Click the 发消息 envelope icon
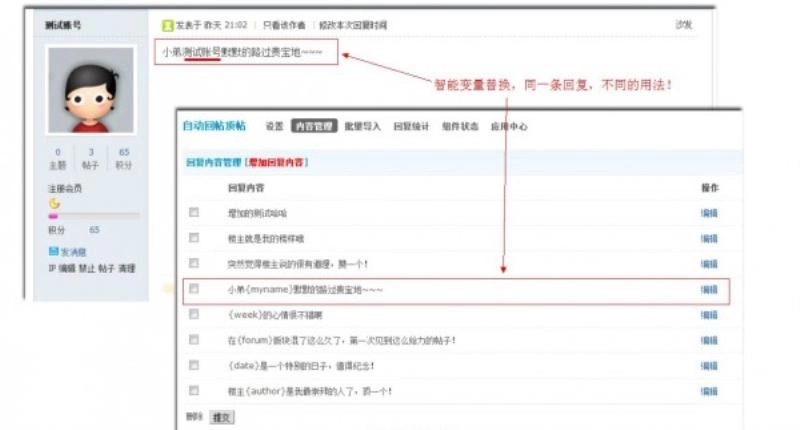 coord(54,251)
